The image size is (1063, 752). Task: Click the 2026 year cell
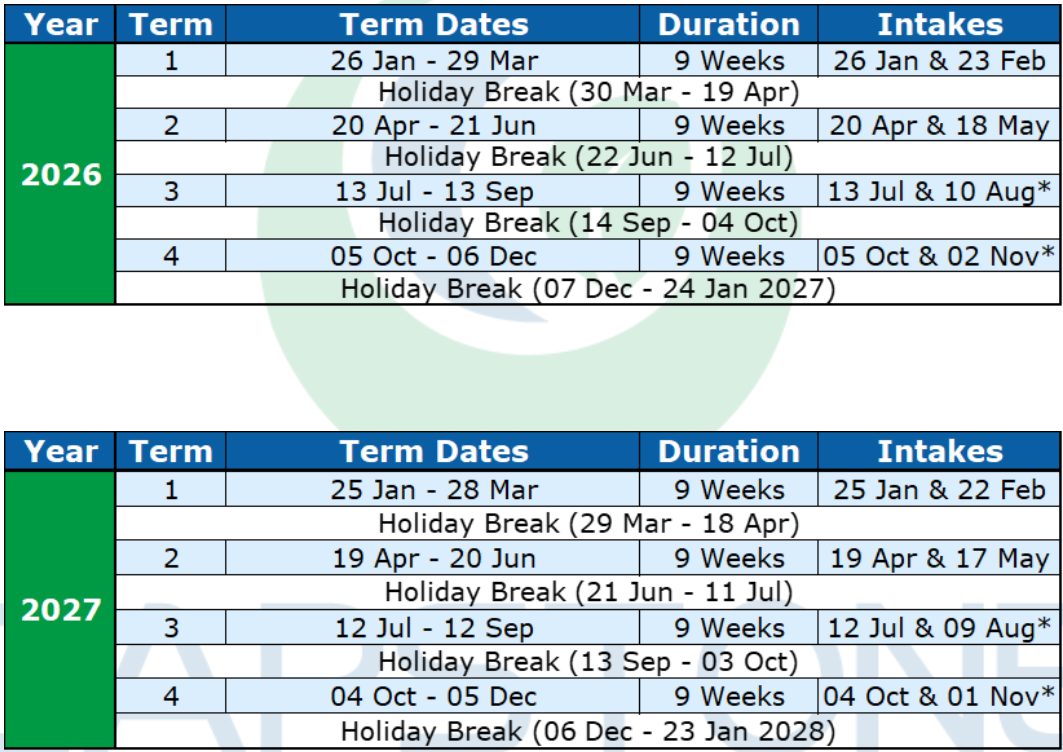click(x=61, y=174)
